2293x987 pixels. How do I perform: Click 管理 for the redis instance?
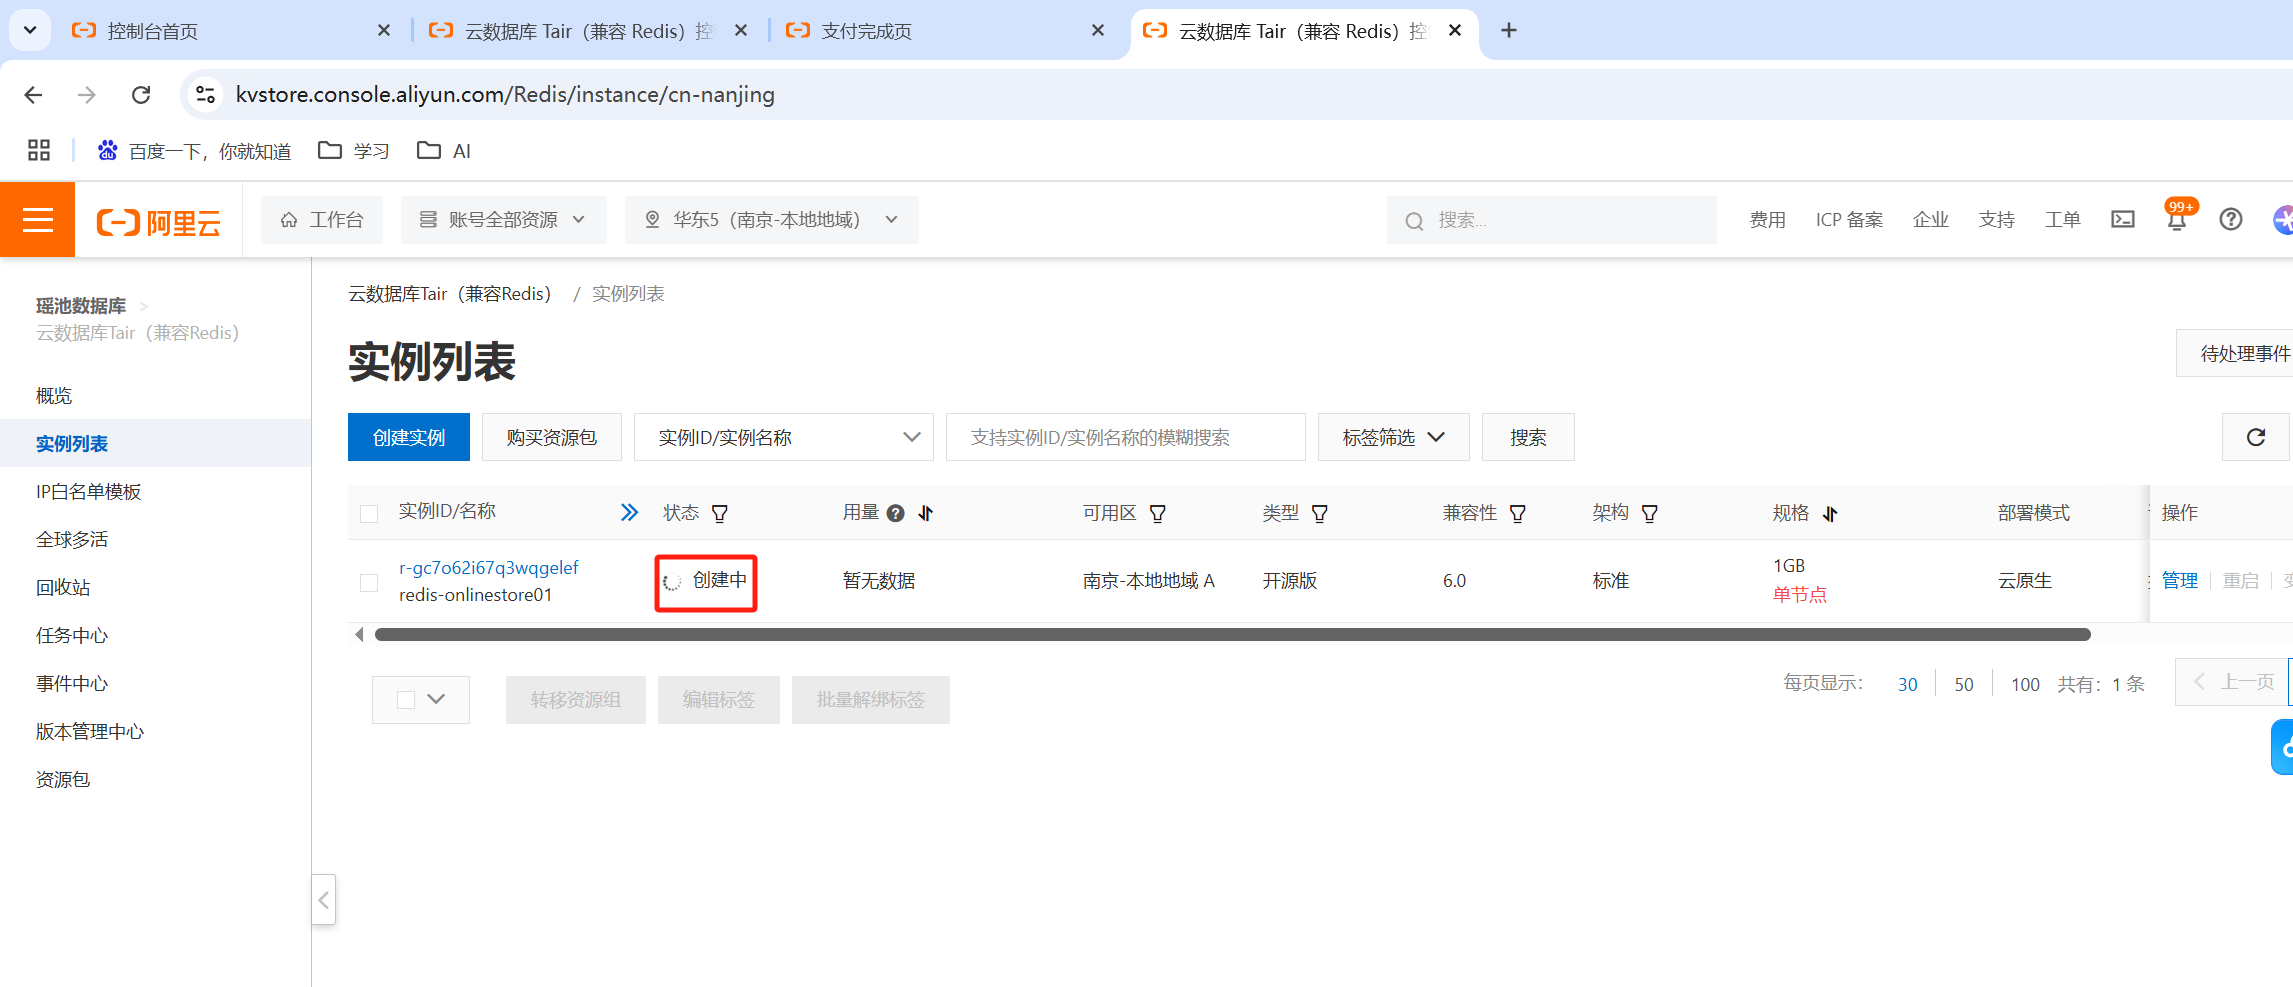coord(2180,581)
